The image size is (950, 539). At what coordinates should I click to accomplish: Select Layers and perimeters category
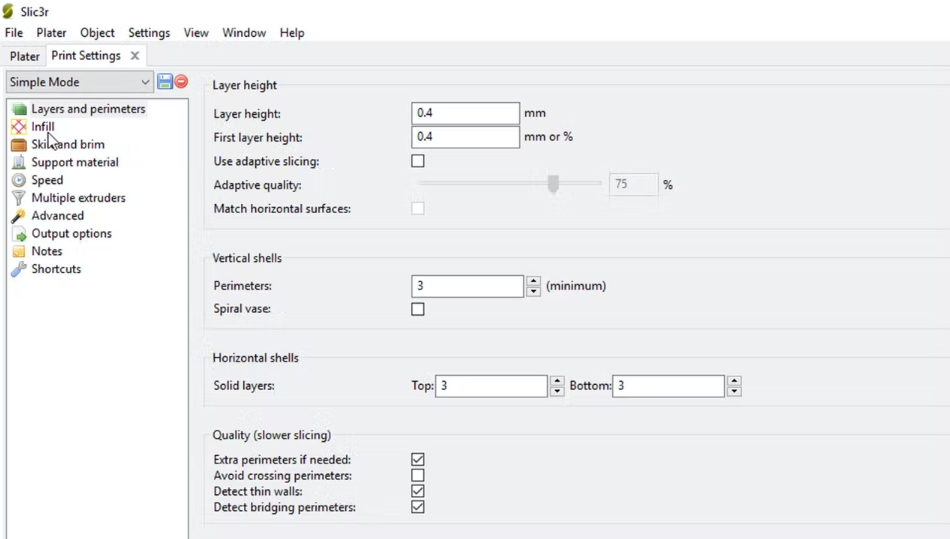(88, 109)
